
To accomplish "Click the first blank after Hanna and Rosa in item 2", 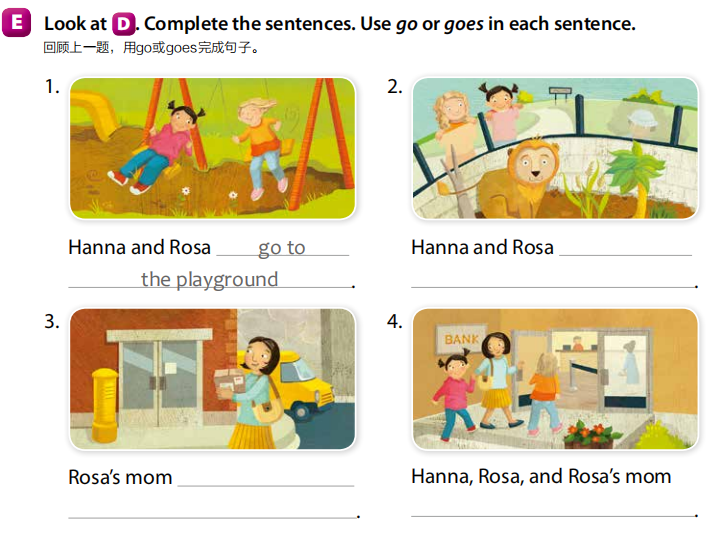I will 626,248.
